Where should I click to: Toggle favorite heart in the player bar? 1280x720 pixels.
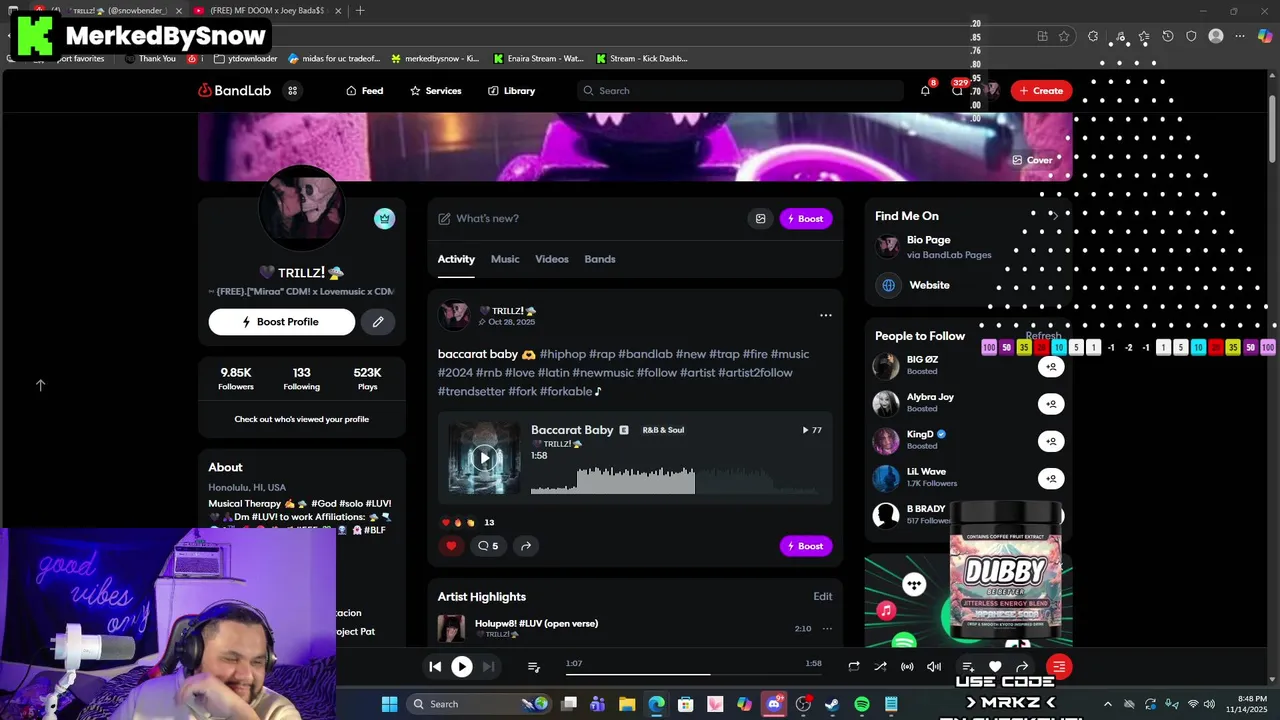click(x=995, y=667)
